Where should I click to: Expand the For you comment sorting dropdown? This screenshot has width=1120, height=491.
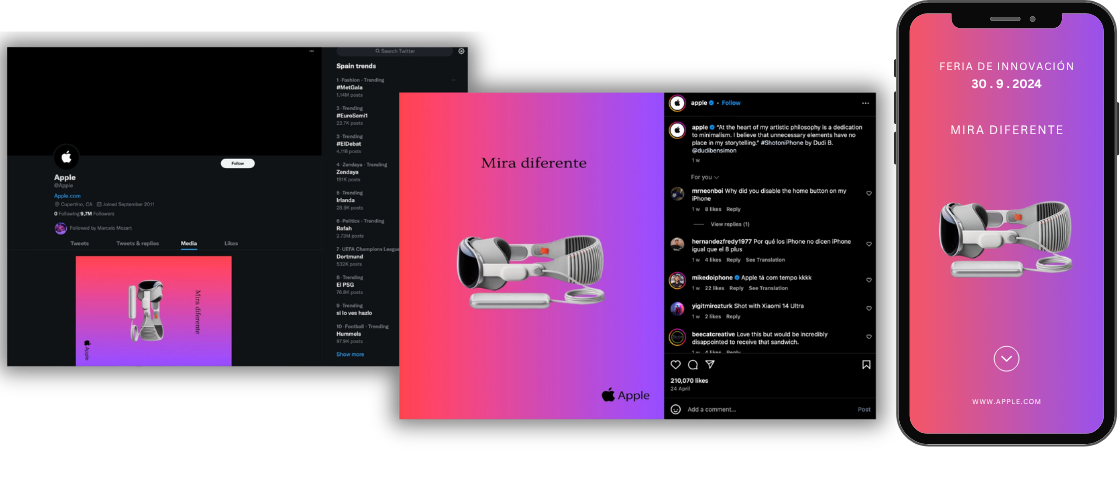(x=704, y=177)
